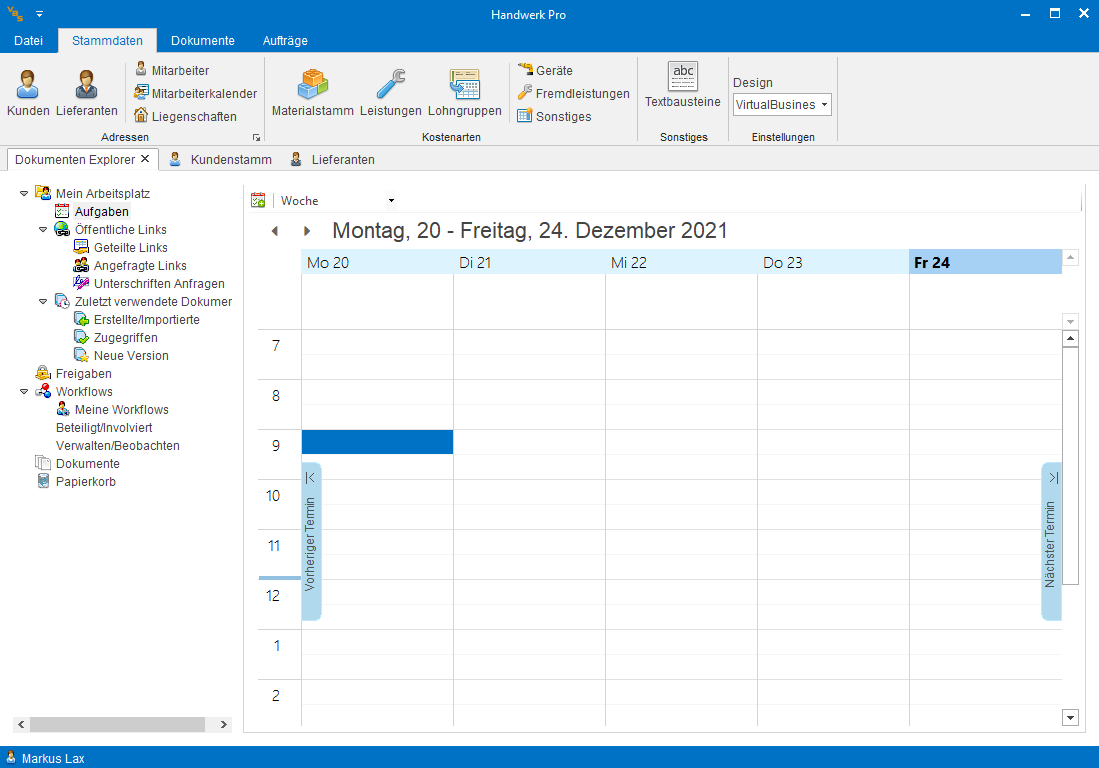Open the Datei menu tab
The width and height of the screenshot is (1099, 768).
29,41
